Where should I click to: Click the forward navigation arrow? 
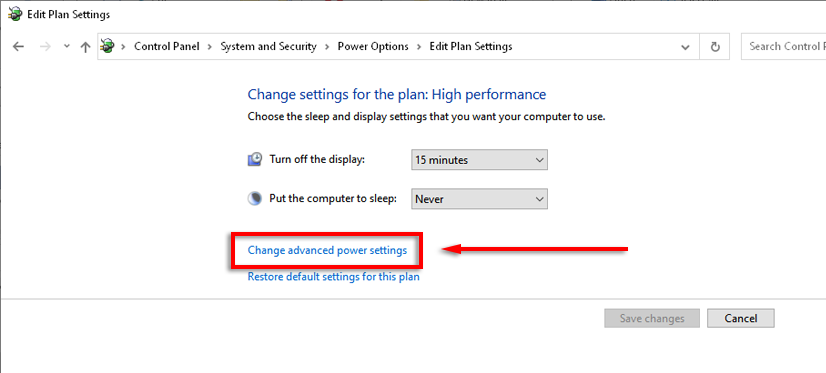click(x=45, y=46)
